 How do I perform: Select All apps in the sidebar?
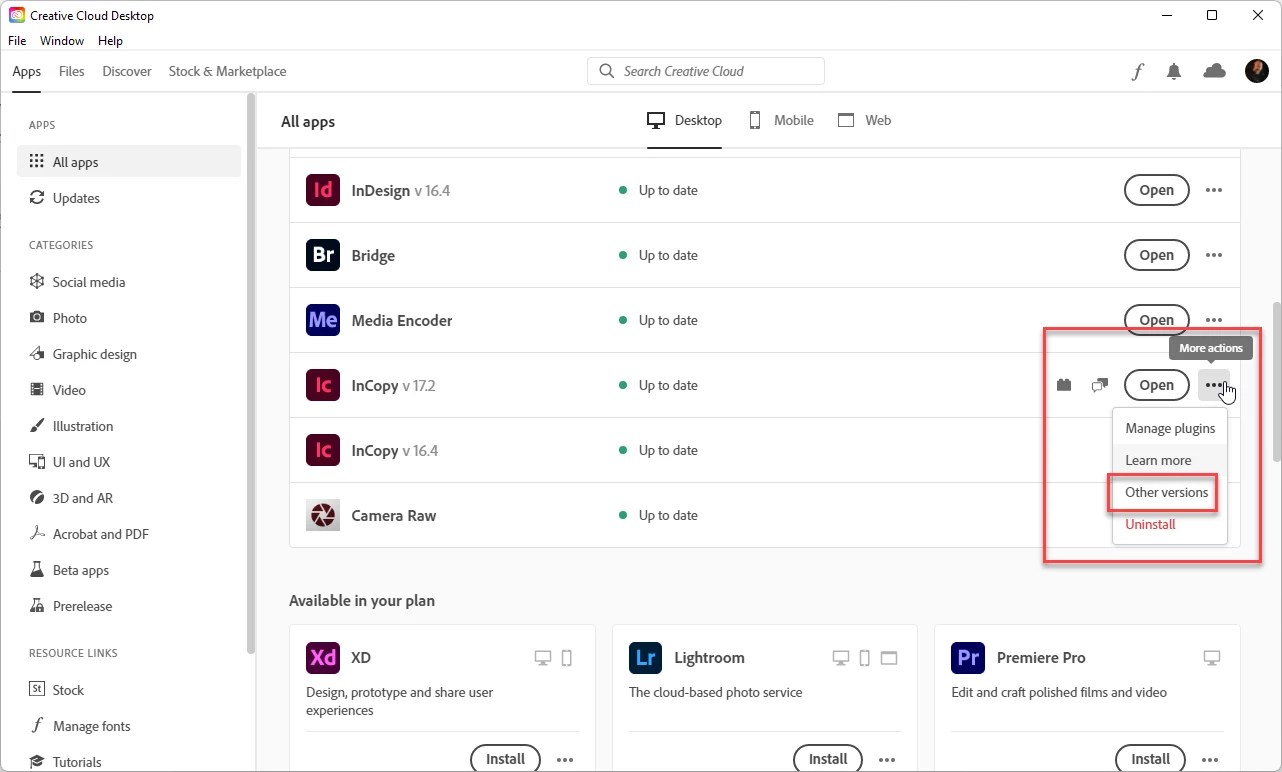pyautogui.click(x=129, y=162)
